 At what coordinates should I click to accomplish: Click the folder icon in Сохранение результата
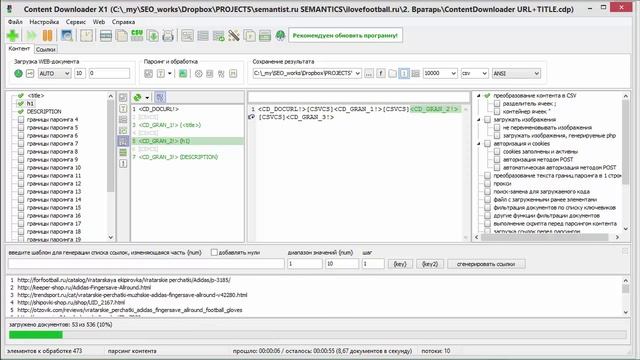(x=392, y=73)
